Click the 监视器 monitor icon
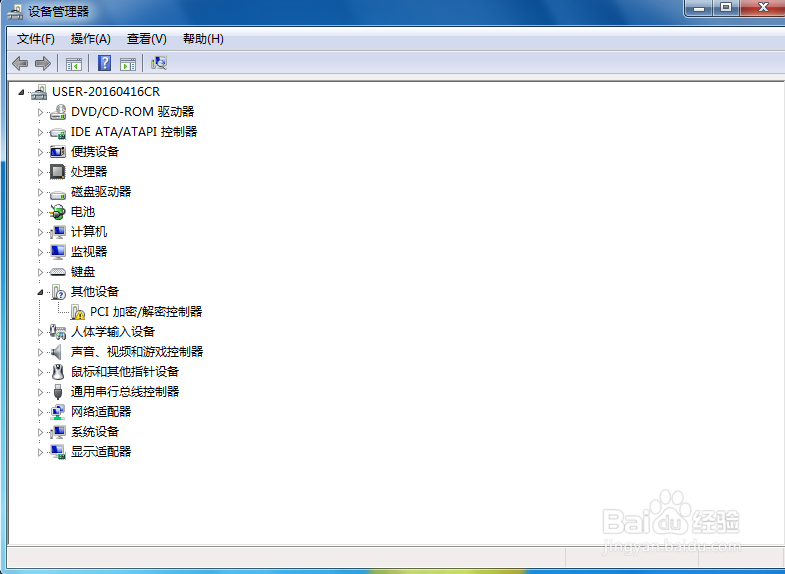 pyautogui.click(x=58, y=252)
